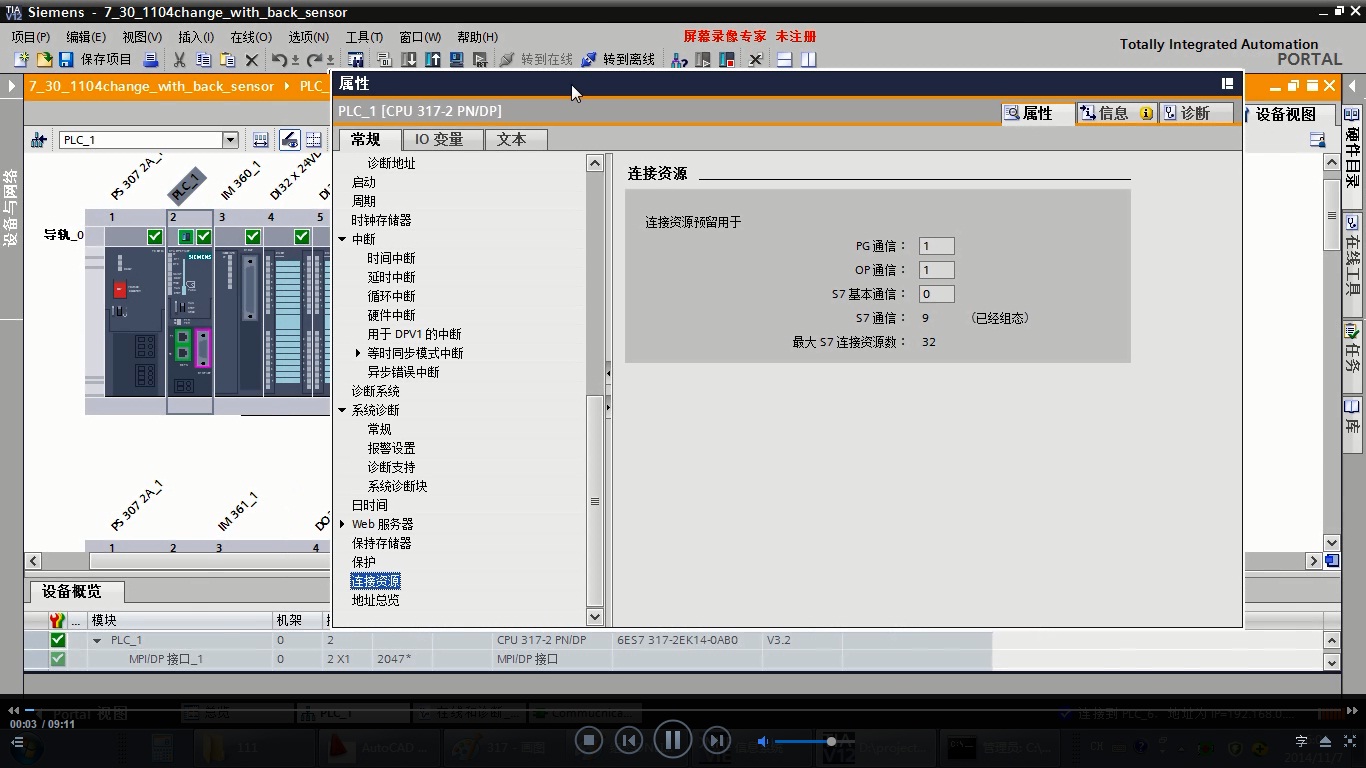This screenshot has height=768, width=1366.
Task: Expand the 设备与网络 left sidebar arrow
Action: [x=11, y=86]
